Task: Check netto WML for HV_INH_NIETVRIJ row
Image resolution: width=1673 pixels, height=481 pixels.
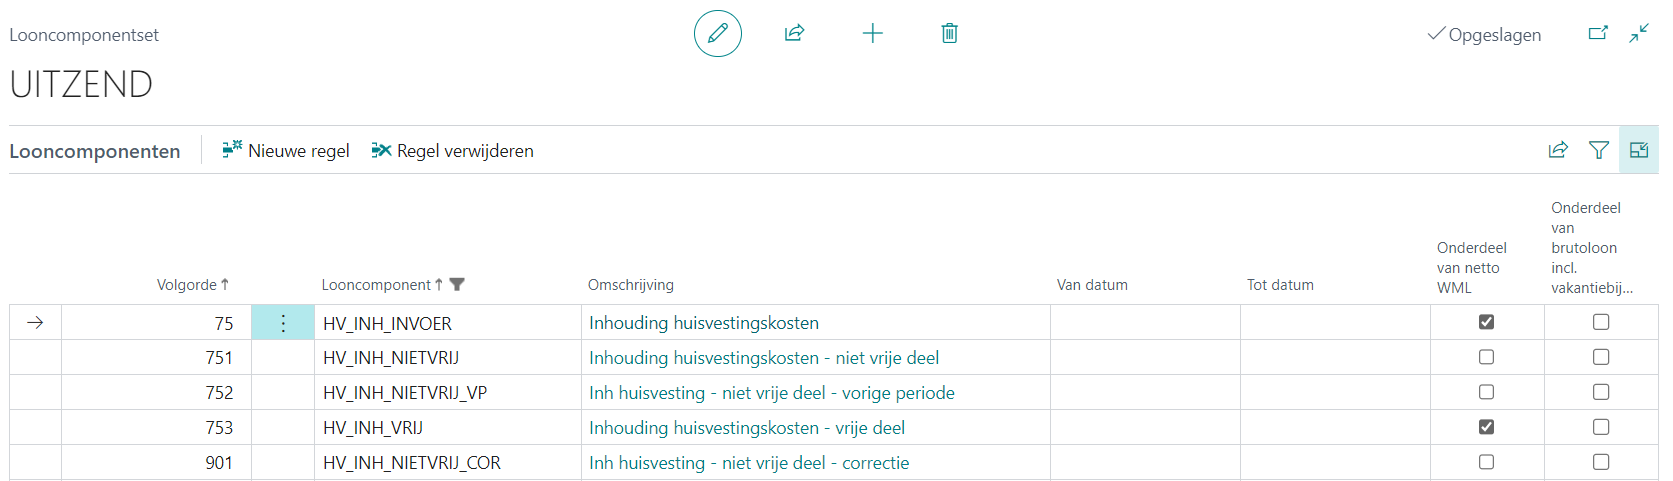Action: pos(1486,357)
